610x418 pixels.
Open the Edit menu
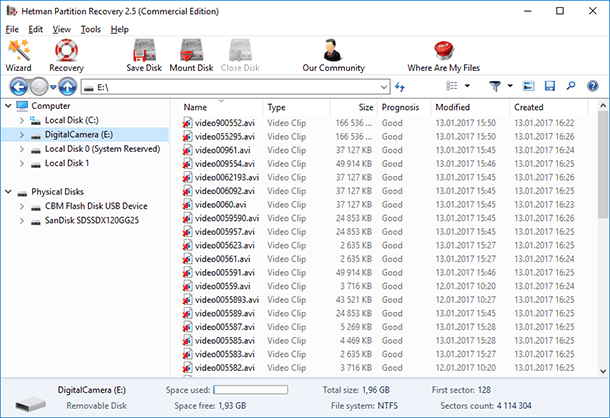point(35,30)
